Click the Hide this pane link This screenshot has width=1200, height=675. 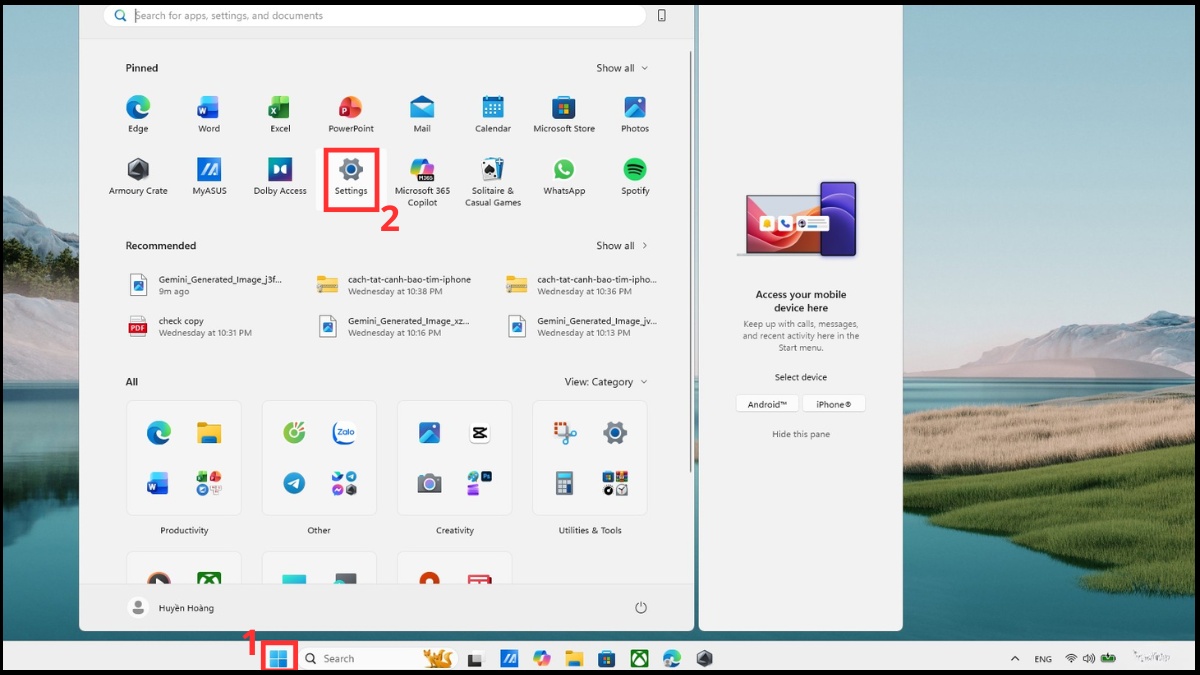pyautogui.click(x=801, y=434)
